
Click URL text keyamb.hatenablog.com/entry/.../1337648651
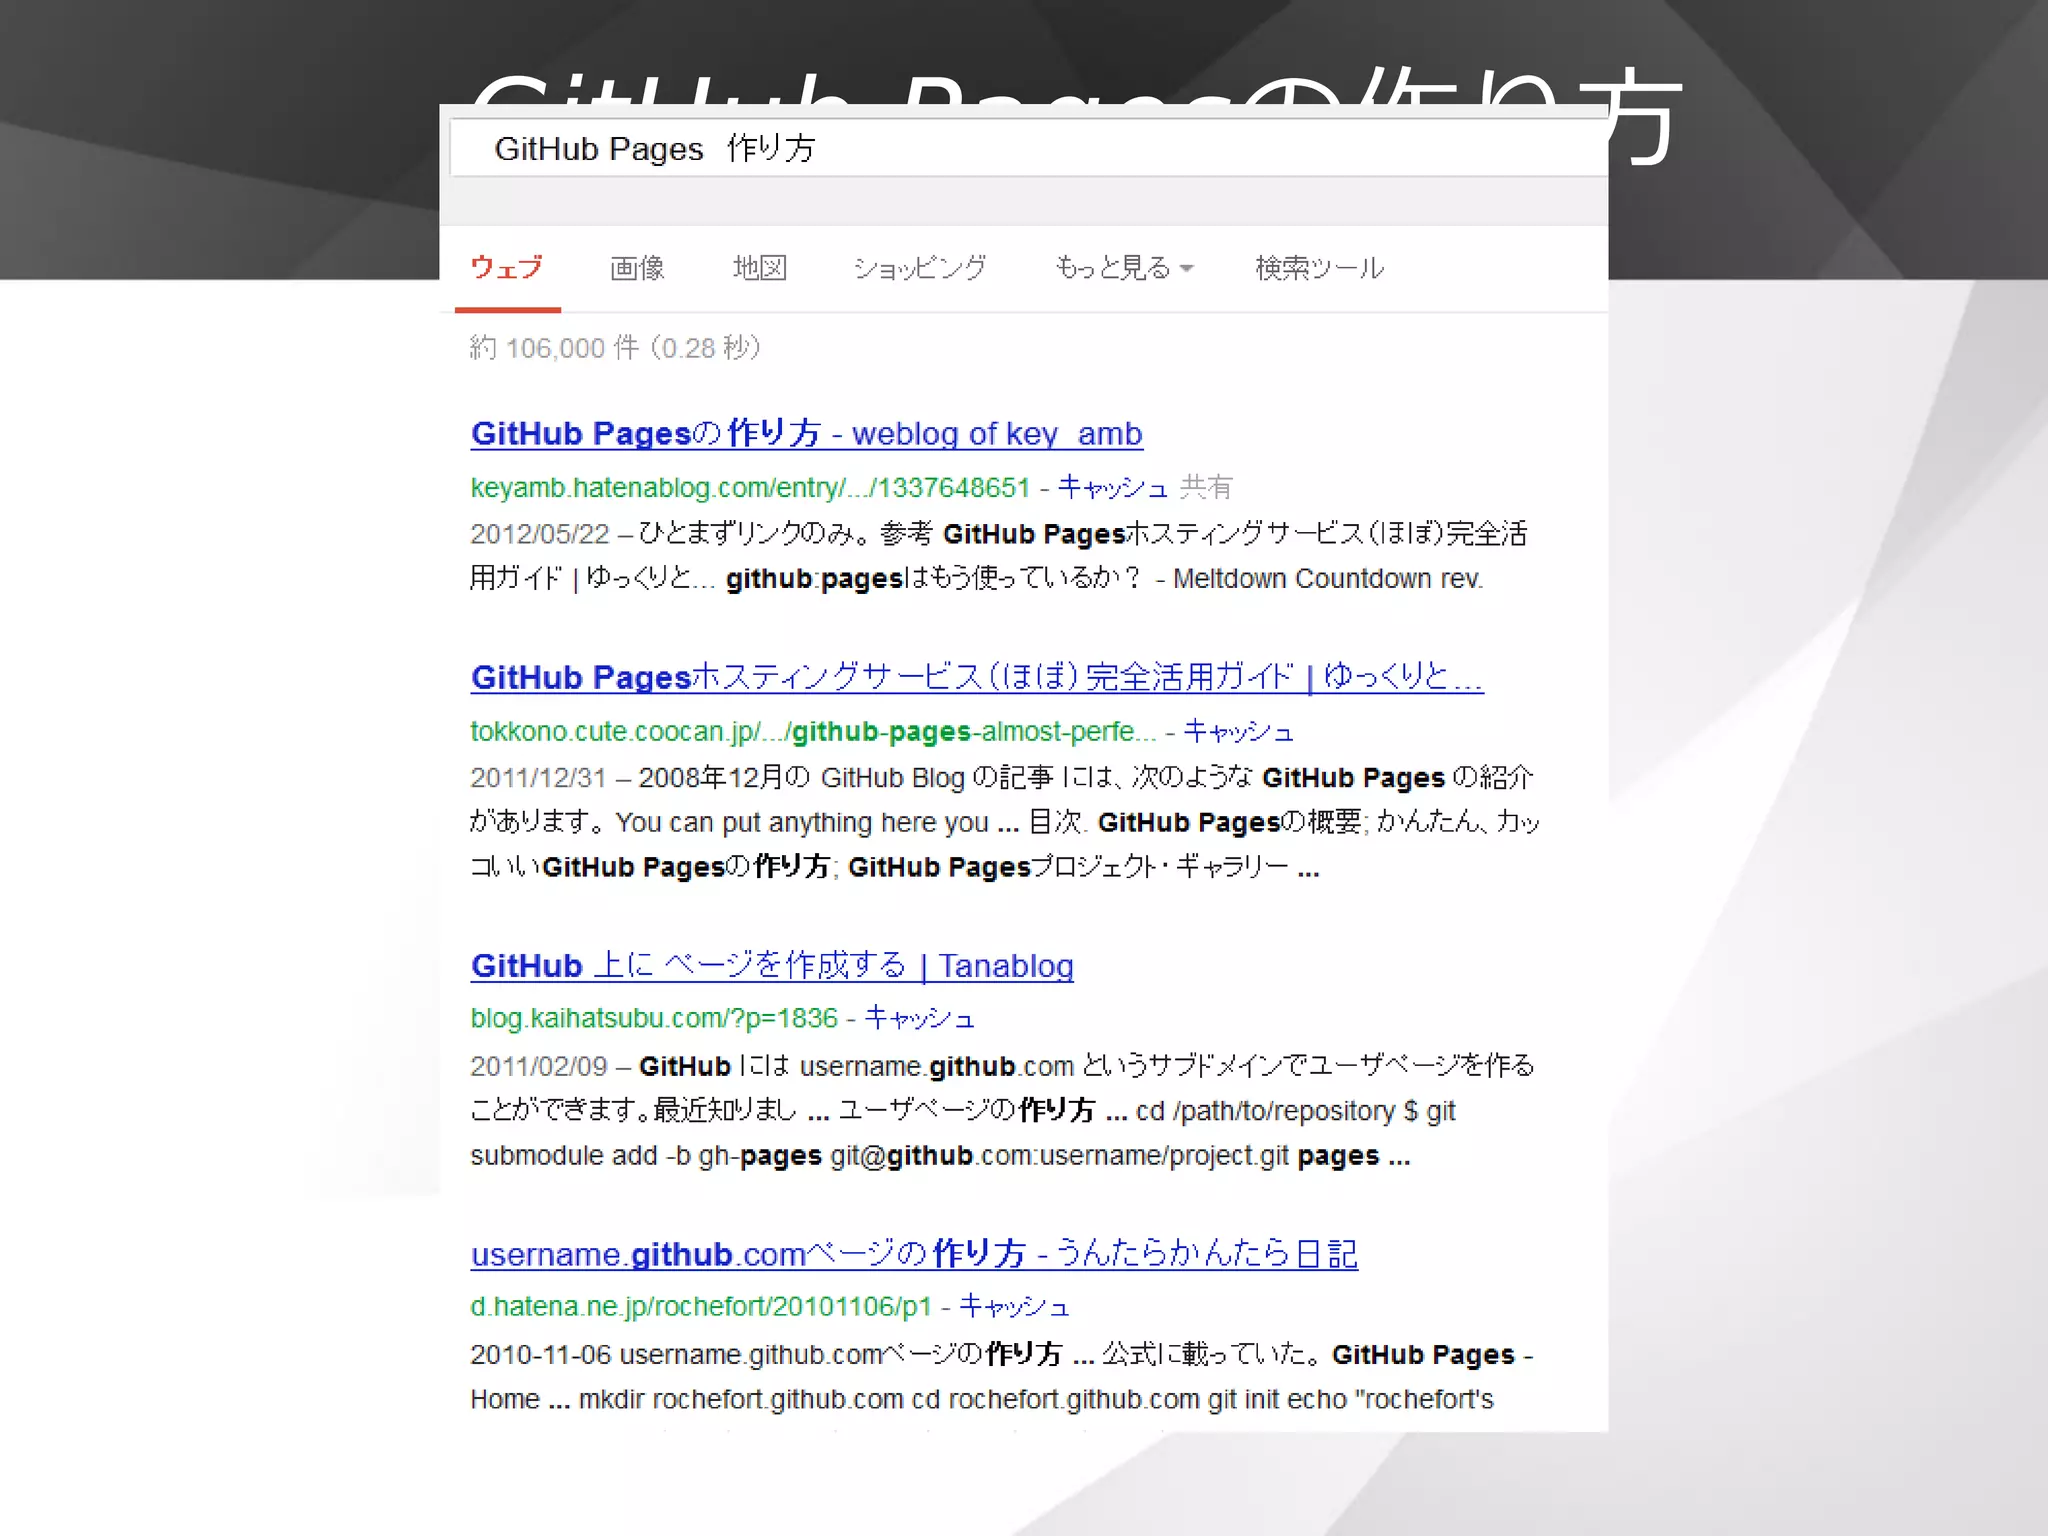tap(750, 488)
